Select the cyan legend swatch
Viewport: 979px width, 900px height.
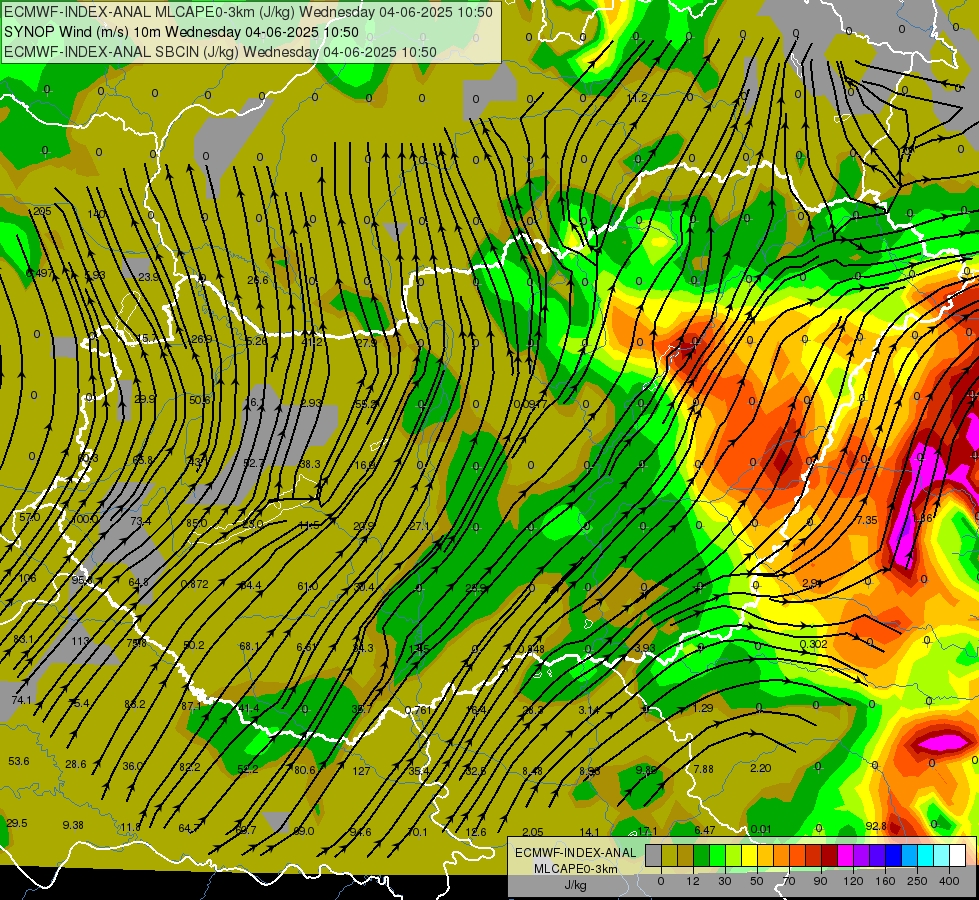[x=925, y=856]
